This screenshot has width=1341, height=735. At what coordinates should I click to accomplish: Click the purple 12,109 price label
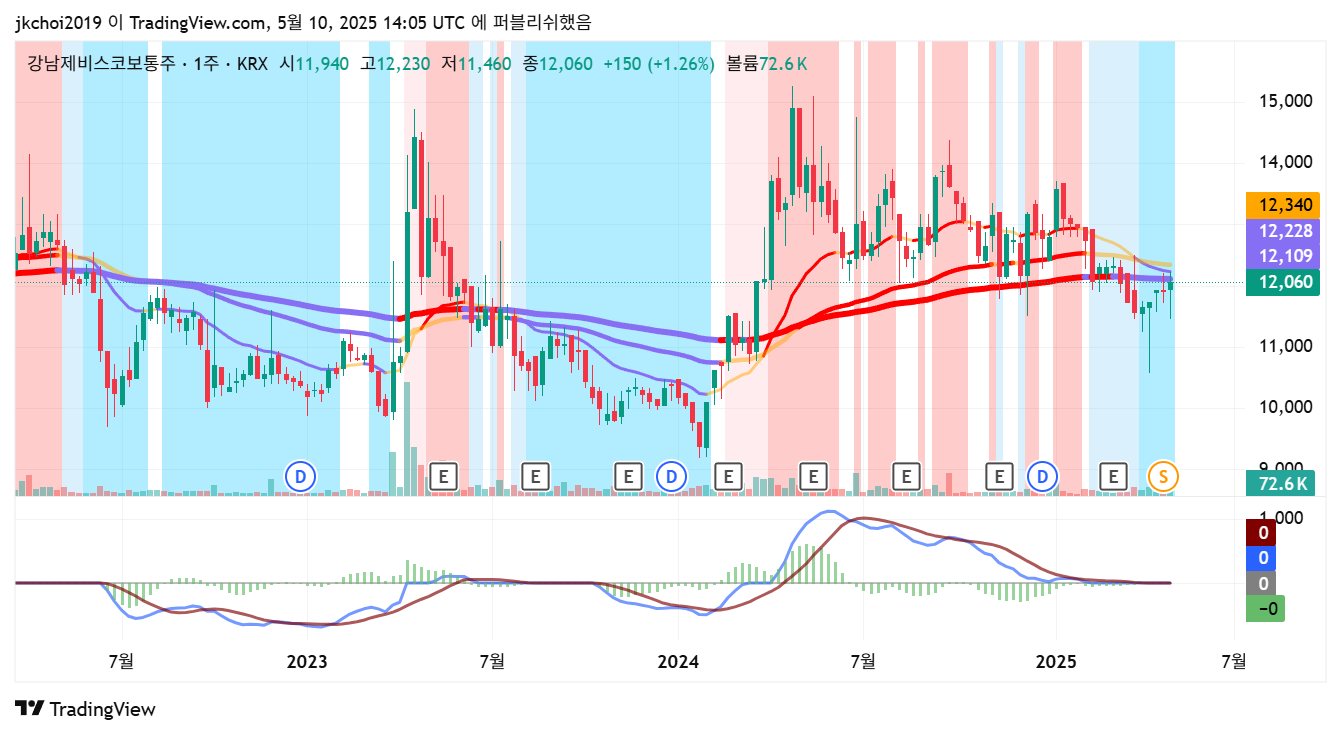tap(1285, 256)
